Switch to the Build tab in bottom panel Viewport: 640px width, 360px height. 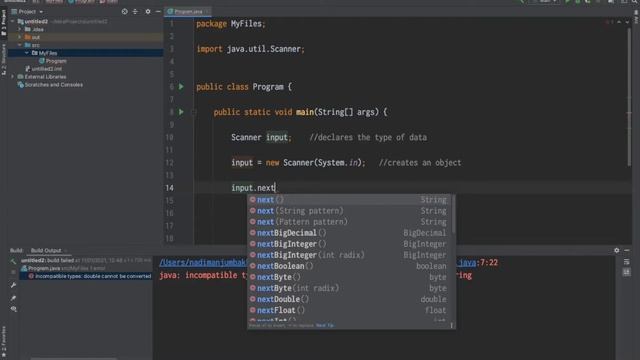[x=16, y=250]
